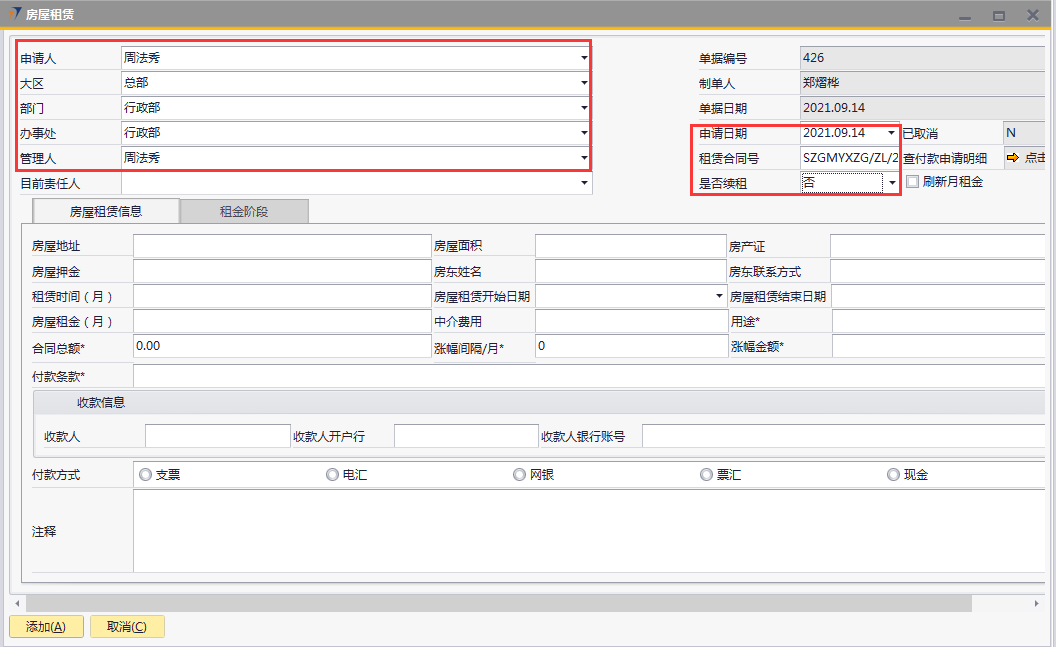Image resolution: width=1056 pixels, height=647 pixels.
Task: Expand the 房屋租赁开始日期 dropdown
Action: [x=720, y=296]
